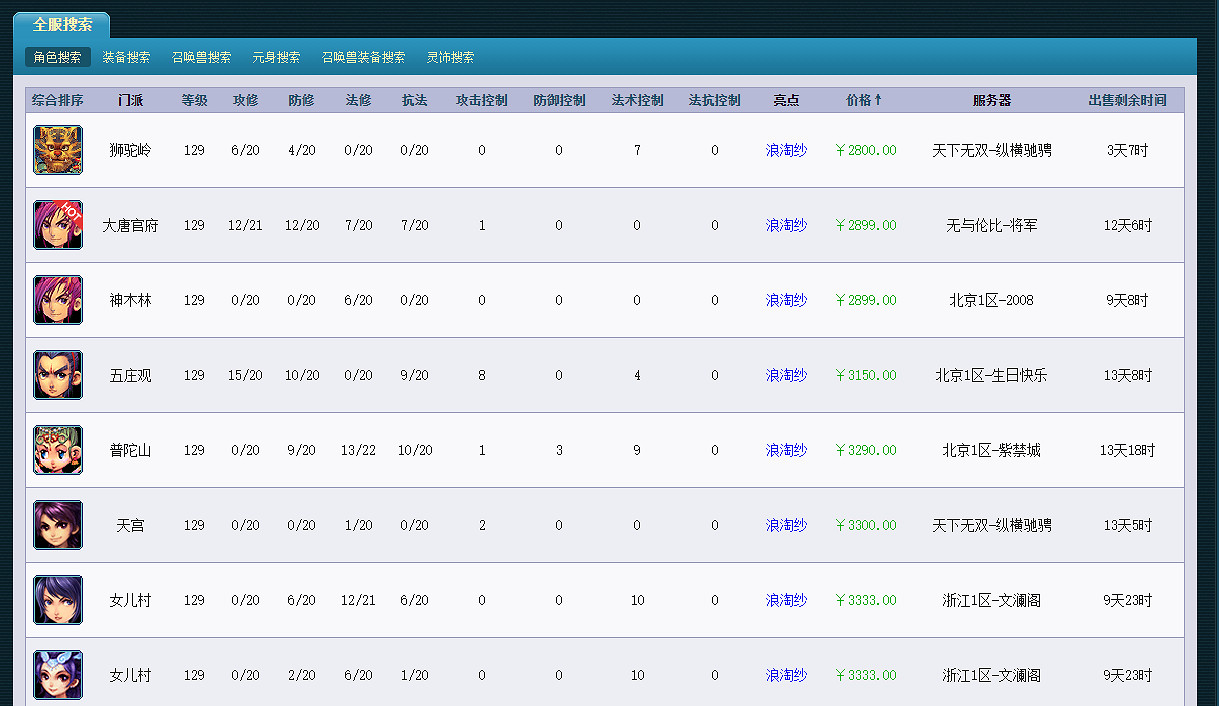This screenshot has height=706, width=1219.
Task: Select the 神木林 character avatar
Action: coord(58,300)
